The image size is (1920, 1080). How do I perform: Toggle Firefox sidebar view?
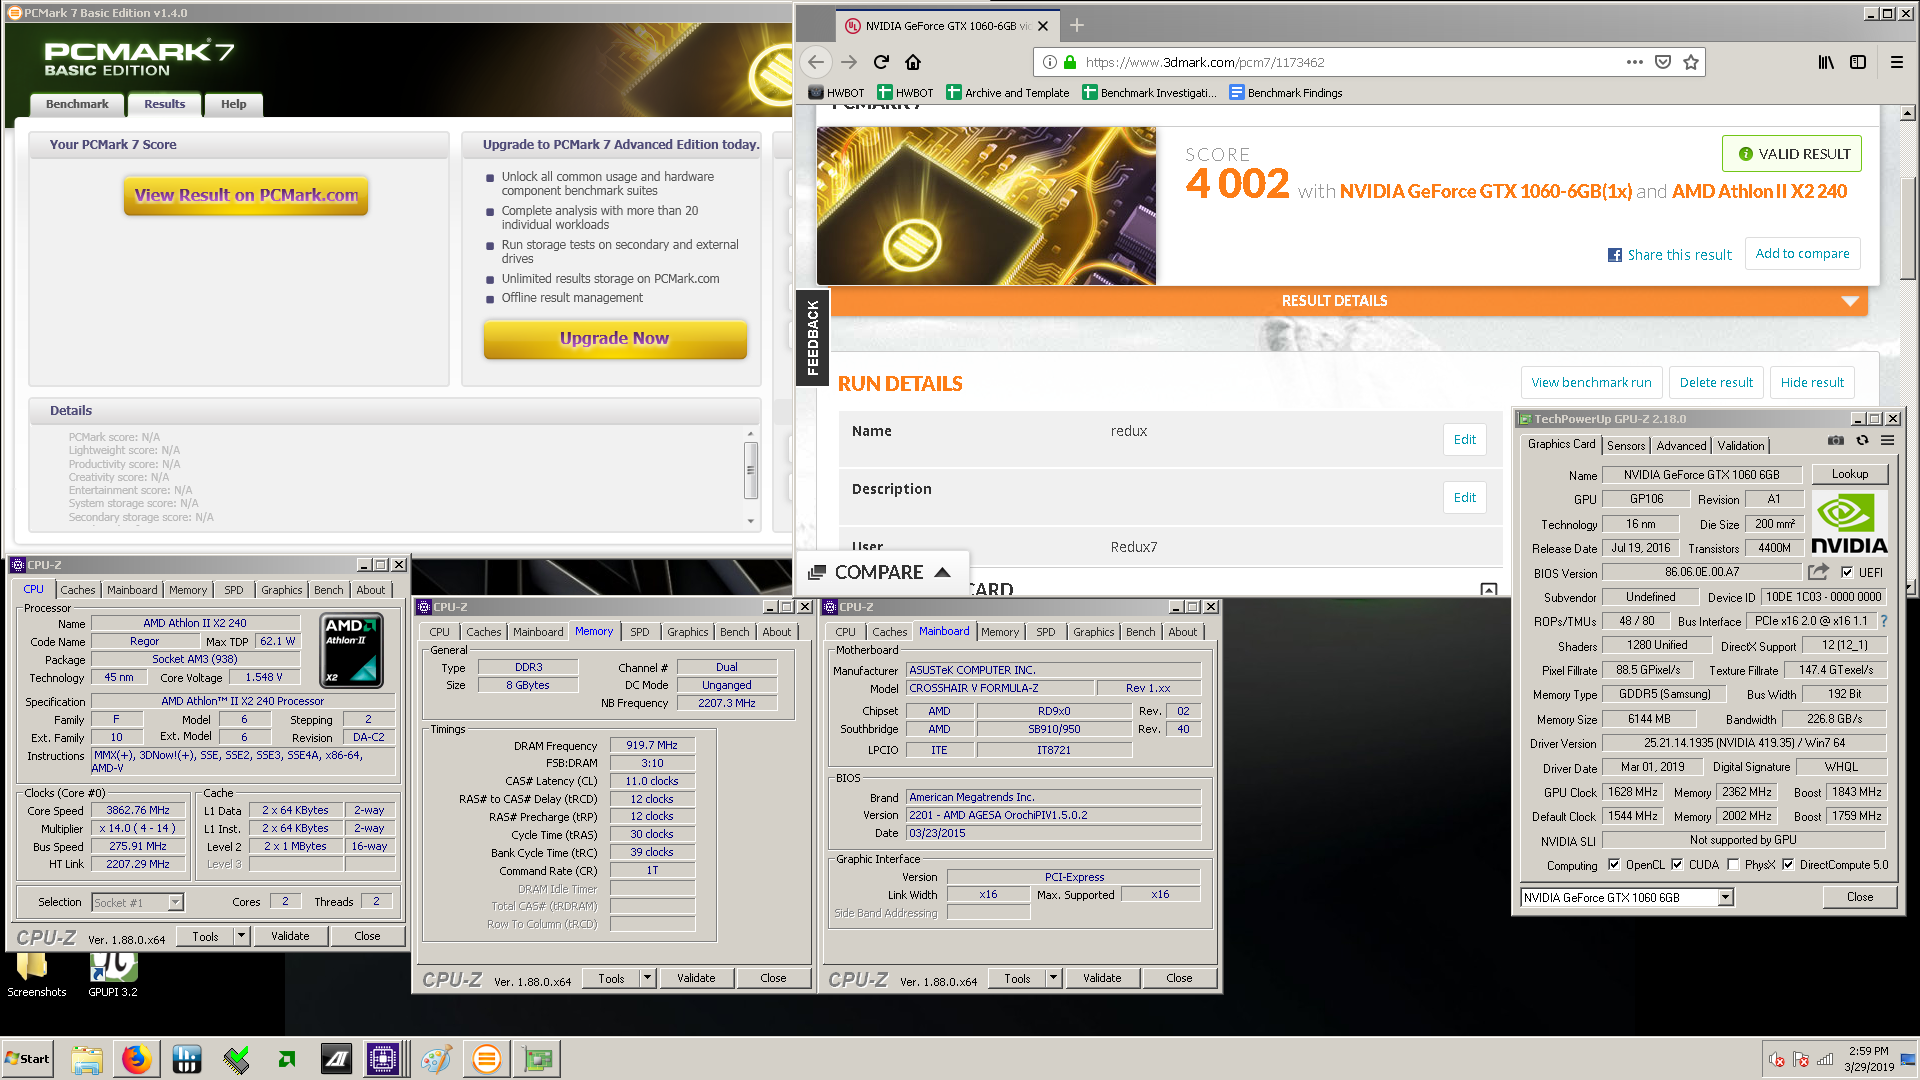(1858, 62)
